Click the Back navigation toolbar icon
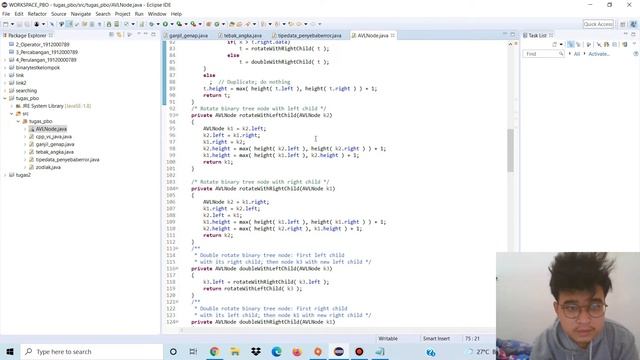Viewport: 640px width, 360px height. tap(299, 24)
